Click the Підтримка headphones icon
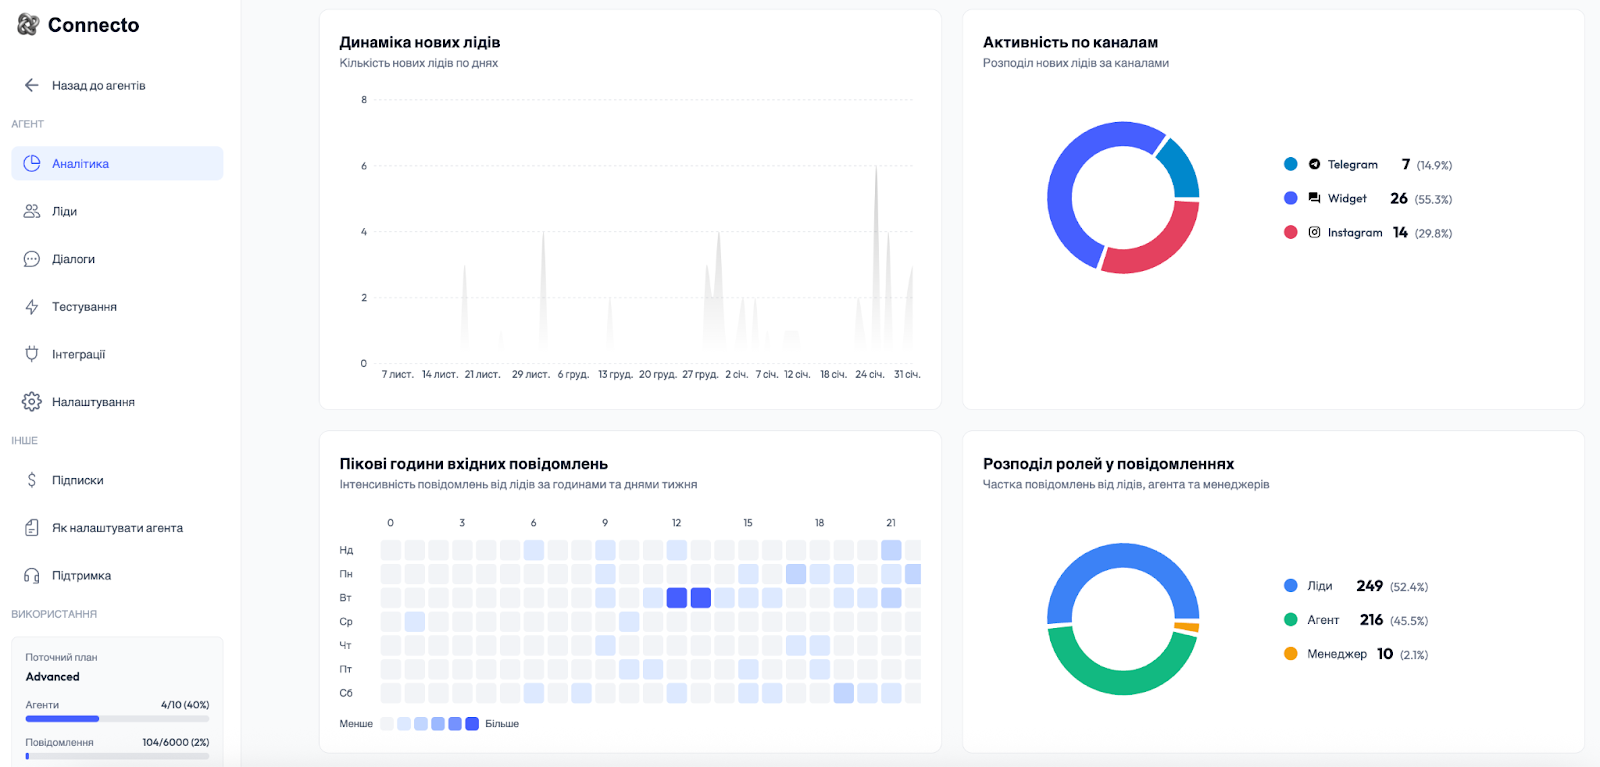The image size is (1600, 767). (x=32, y=576)
